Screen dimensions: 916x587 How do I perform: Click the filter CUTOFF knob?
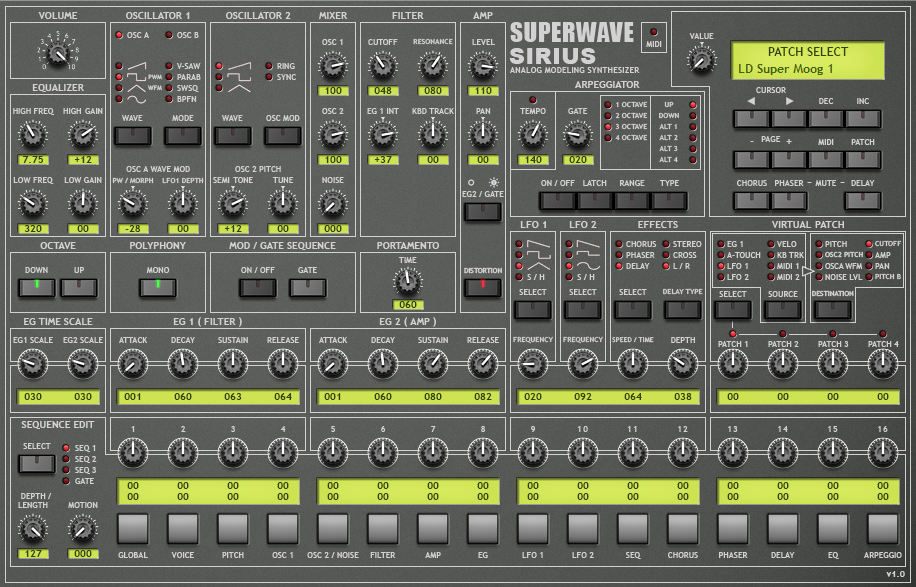(382, 67)
